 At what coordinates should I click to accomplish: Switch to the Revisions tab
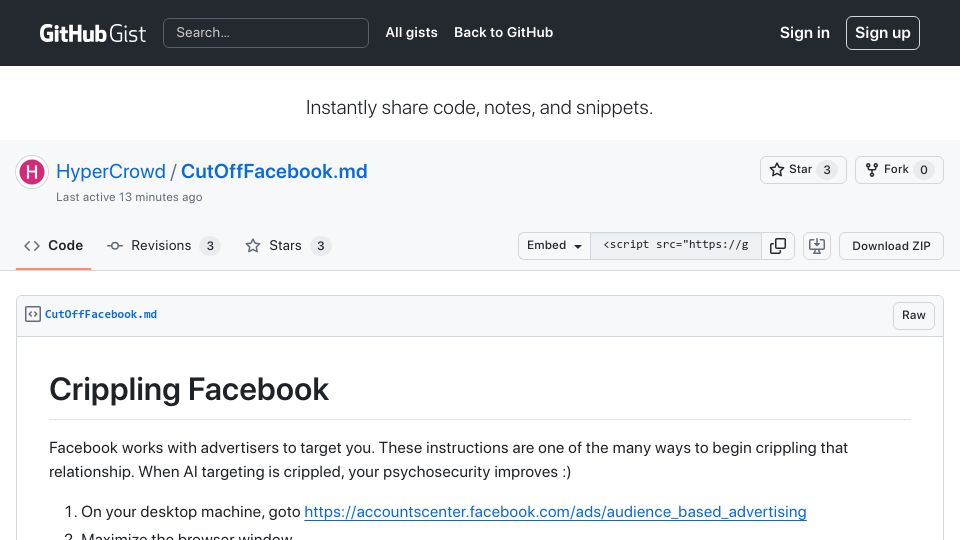click(163, 246)
